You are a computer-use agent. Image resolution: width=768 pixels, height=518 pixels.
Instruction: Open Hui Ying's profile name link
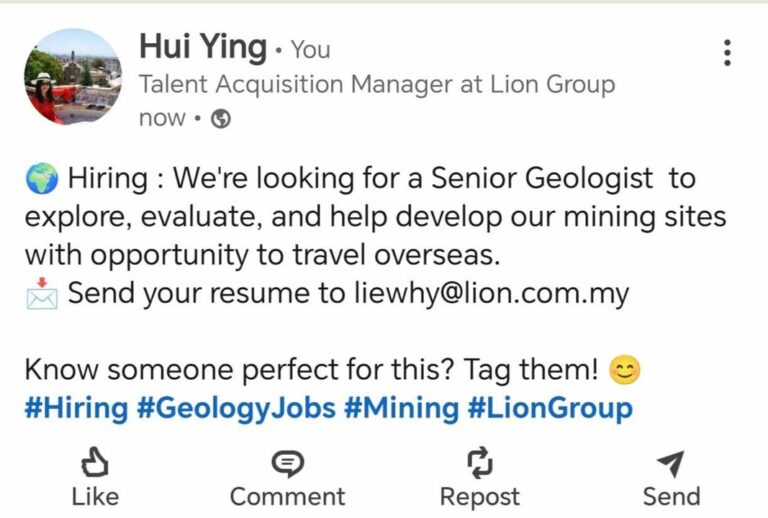pyautogui.click(x=203, y=47)
